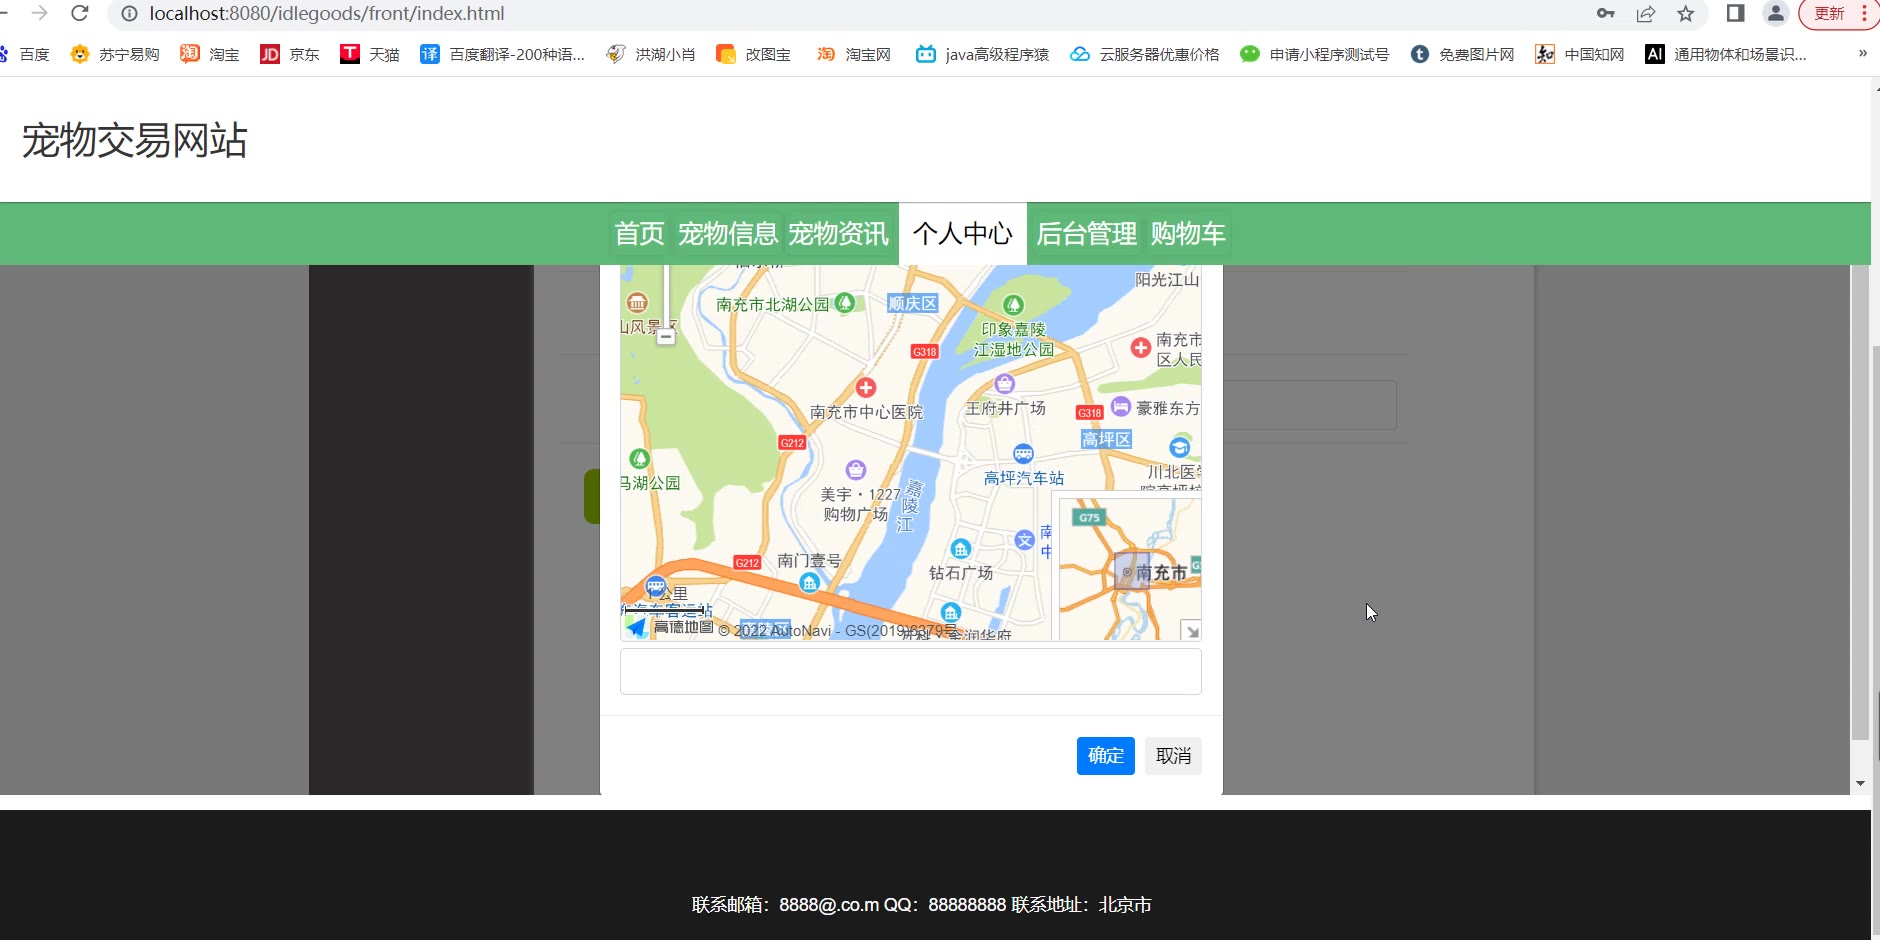Open the 购物车 nav item
Viewport: 1880px width, 940px height.
tap(1188, 234)
